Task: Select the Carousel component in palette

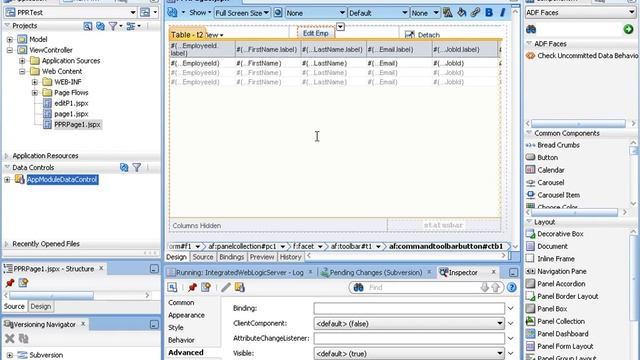Action: pyautogui.click(x=550, y=182)
